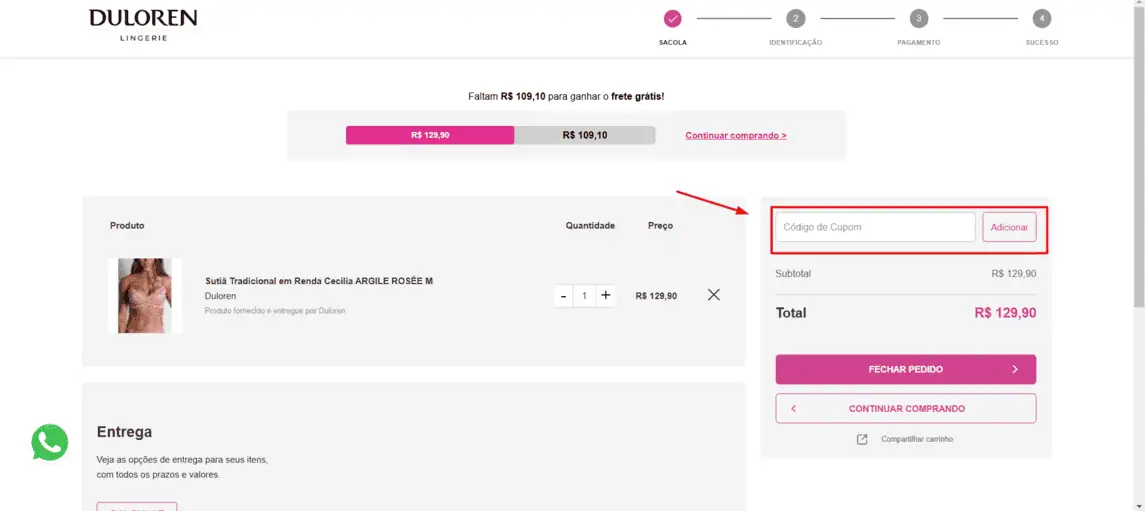Screen dimensions: 1145x511
Task: Click the product row price R$ 129,90
Action: coord(656,296)
